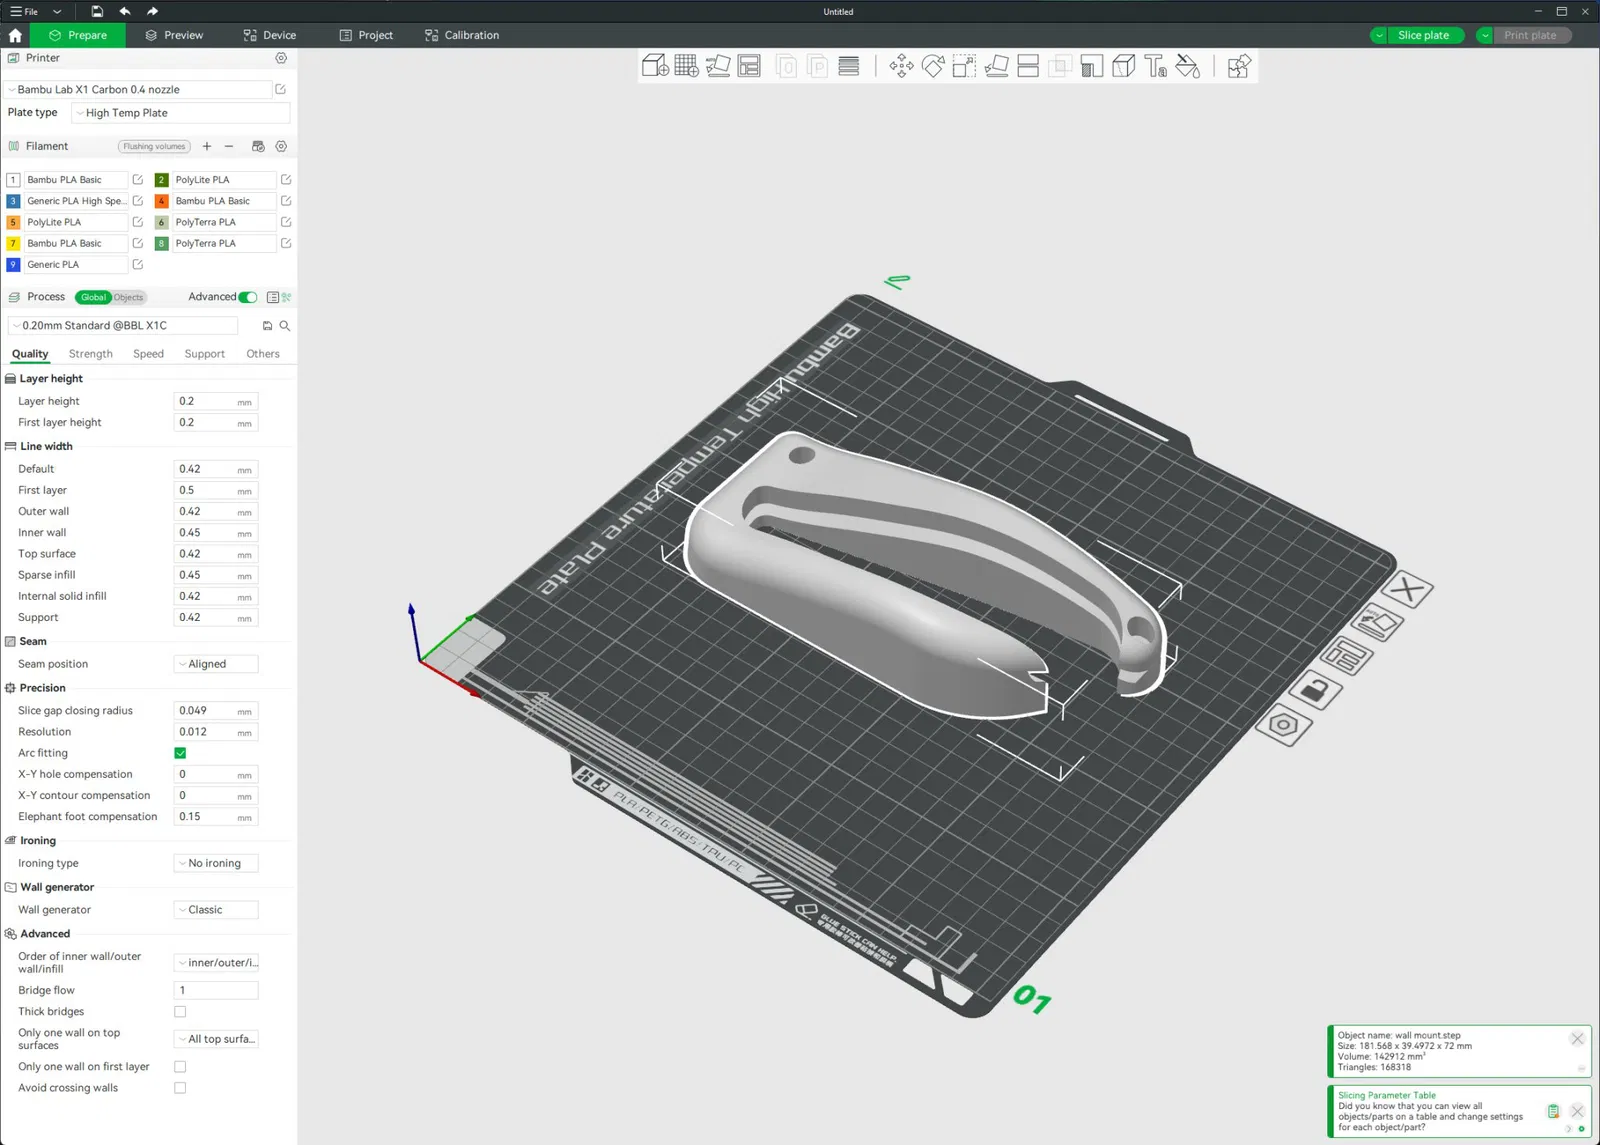The image size is (1600, 1145).
Task: Switch to the Assembly view icon
Action: 1239,66
